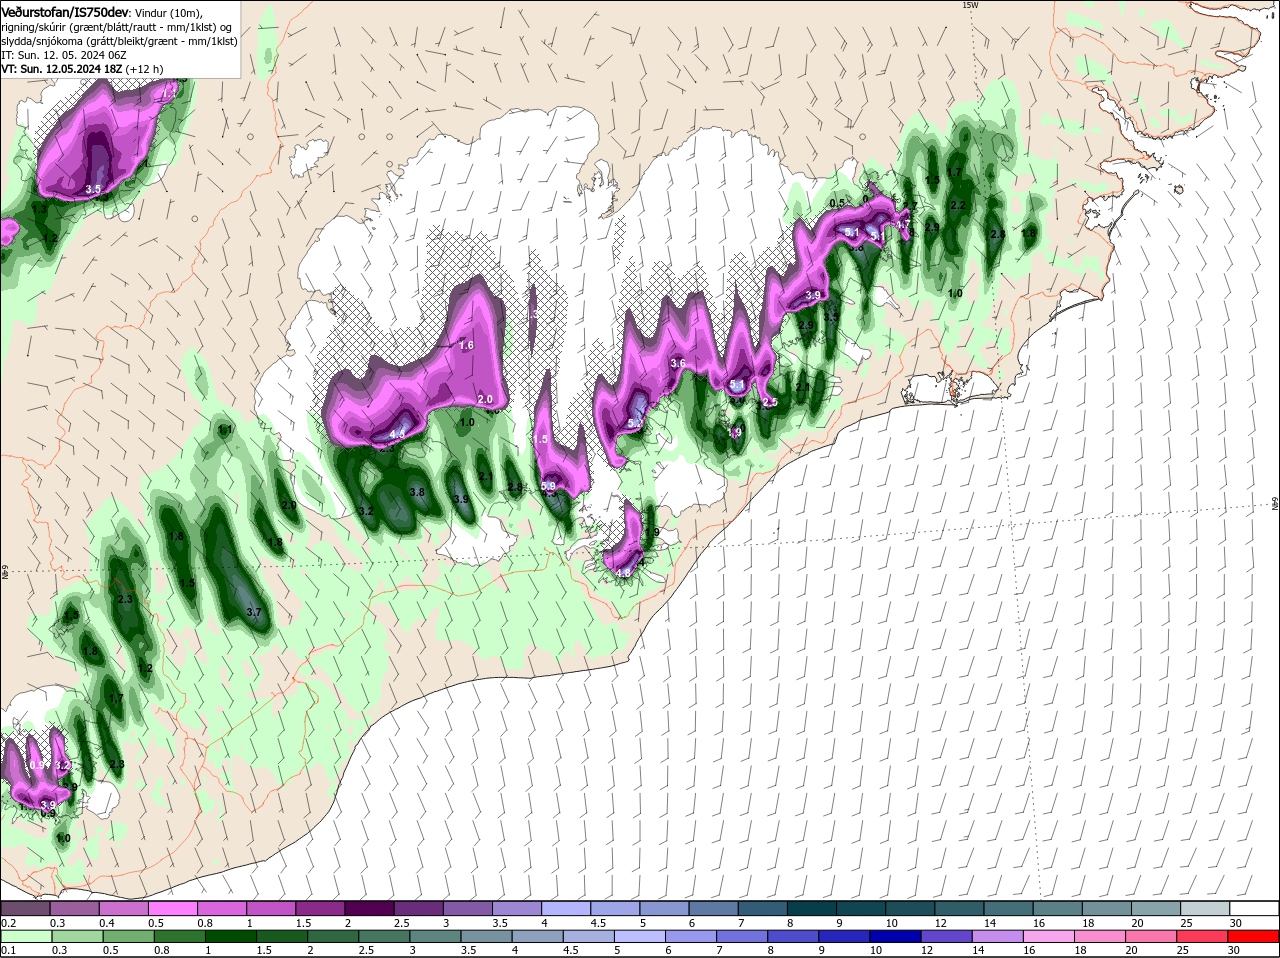The image size is (1280, 958).
Task: Click the 3.6 value in the purple snow band
Action: [x=678, y=363]
